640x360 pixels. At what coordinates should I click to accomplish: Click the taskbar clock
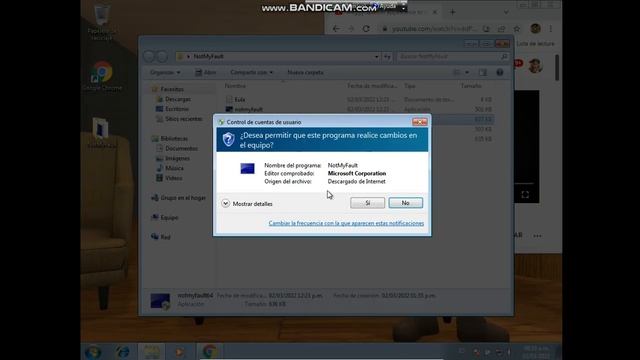point(536,352)
